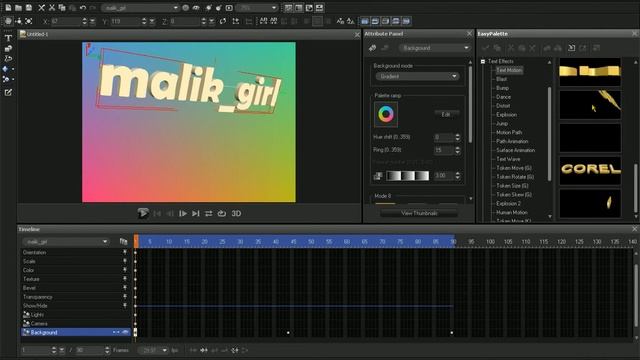
Task: Select Human Motion in EasyPalette tree
Action: click(512, 213)
